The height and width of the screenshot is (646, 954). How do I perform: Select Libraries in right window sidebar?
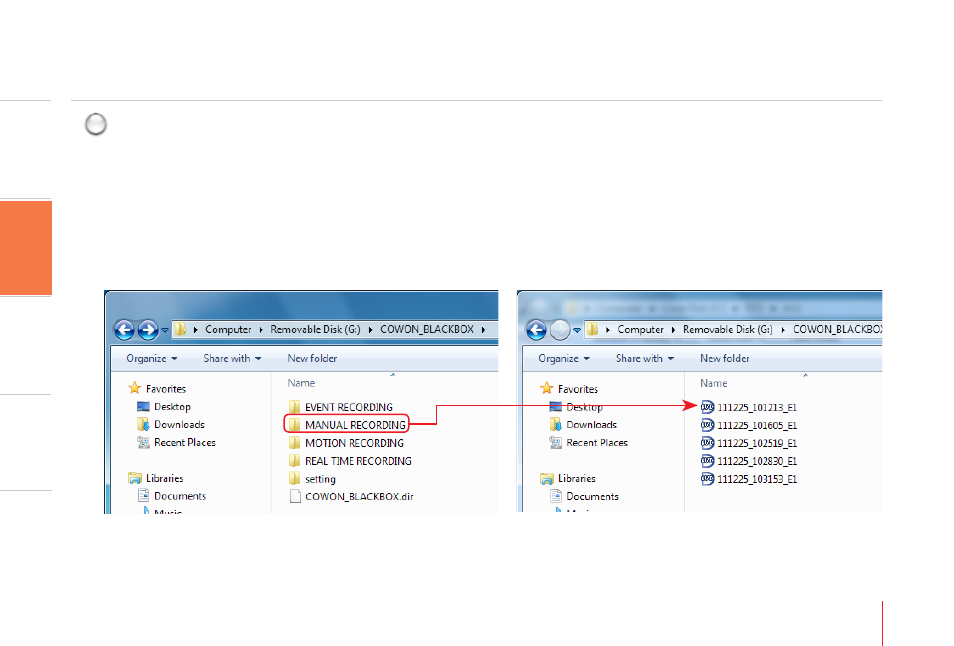(x=568, y=478)
